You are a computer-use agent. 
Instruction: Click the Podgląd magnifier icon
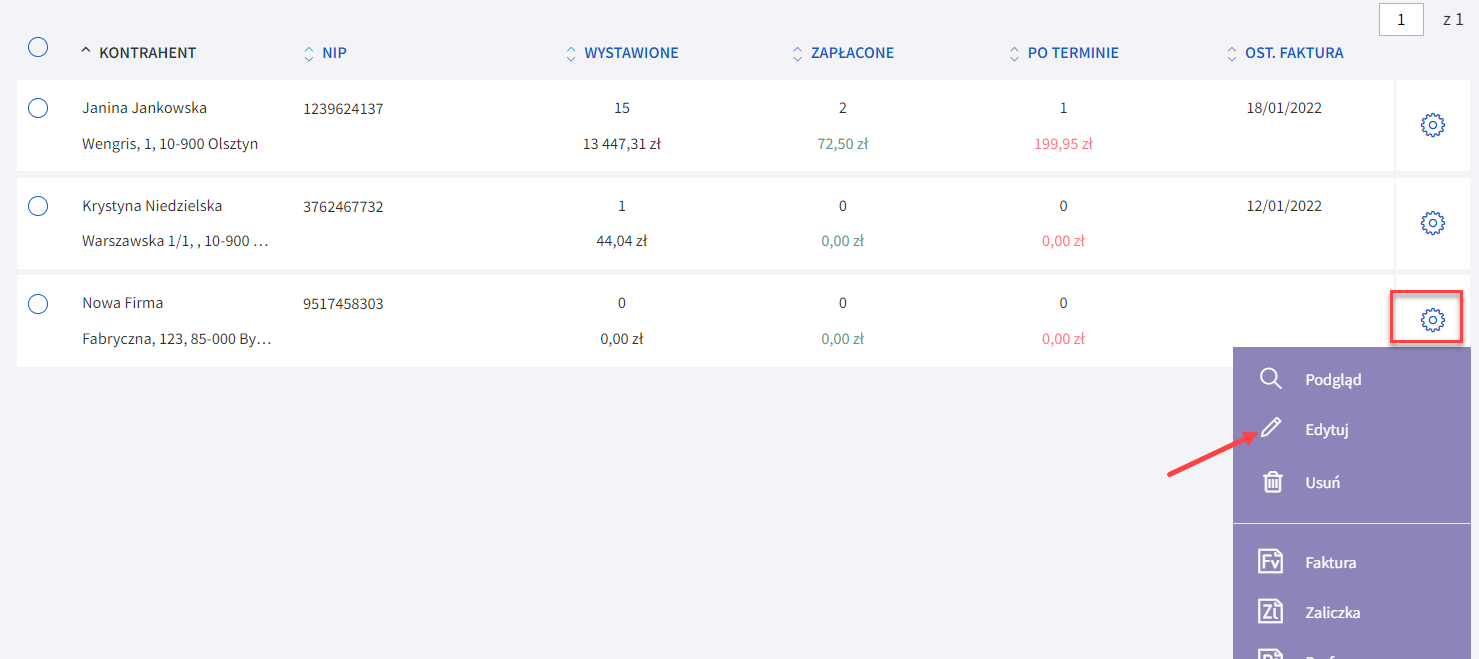(x=1270, y=379)
